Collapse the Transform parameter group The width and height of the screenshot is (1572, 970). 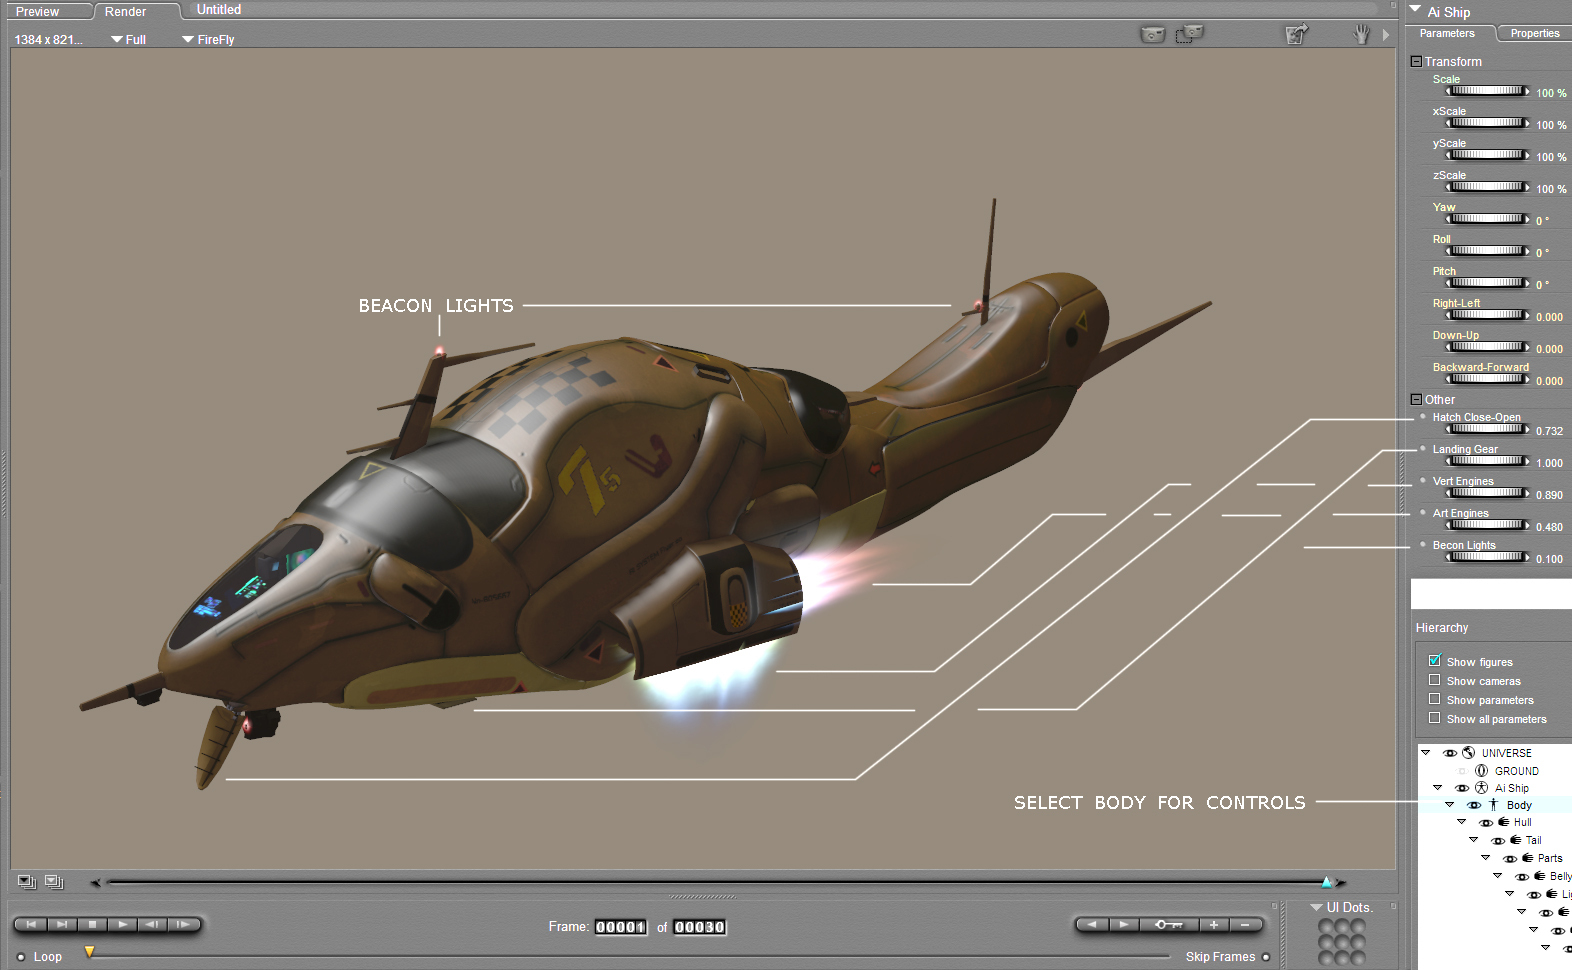click(1416, 61)
